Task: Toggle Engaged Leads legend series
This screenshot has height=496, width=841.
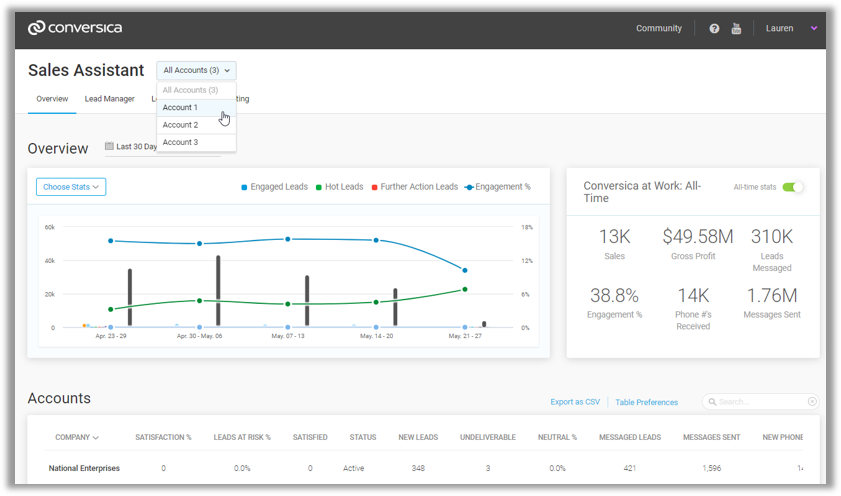Action: tap(275, 187)
